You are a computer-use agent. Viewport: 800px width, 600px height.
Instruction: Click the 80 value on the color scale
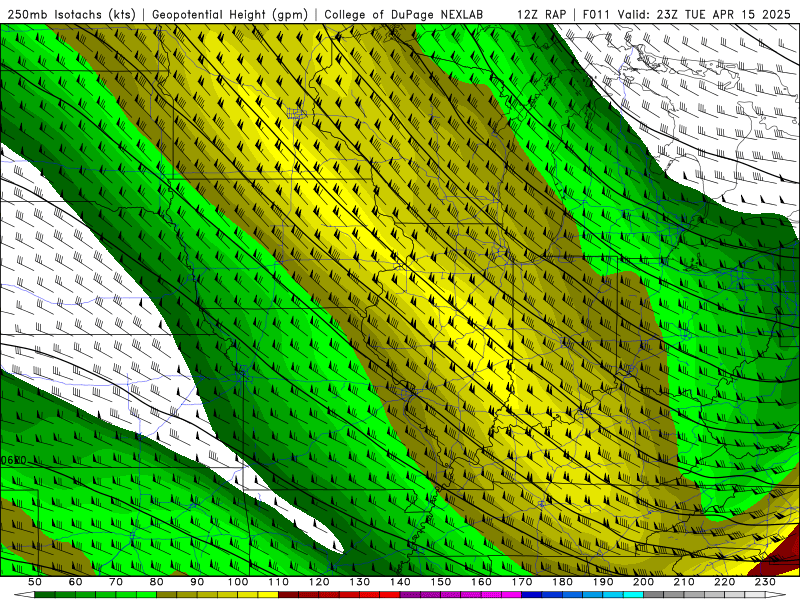point(157,582)
